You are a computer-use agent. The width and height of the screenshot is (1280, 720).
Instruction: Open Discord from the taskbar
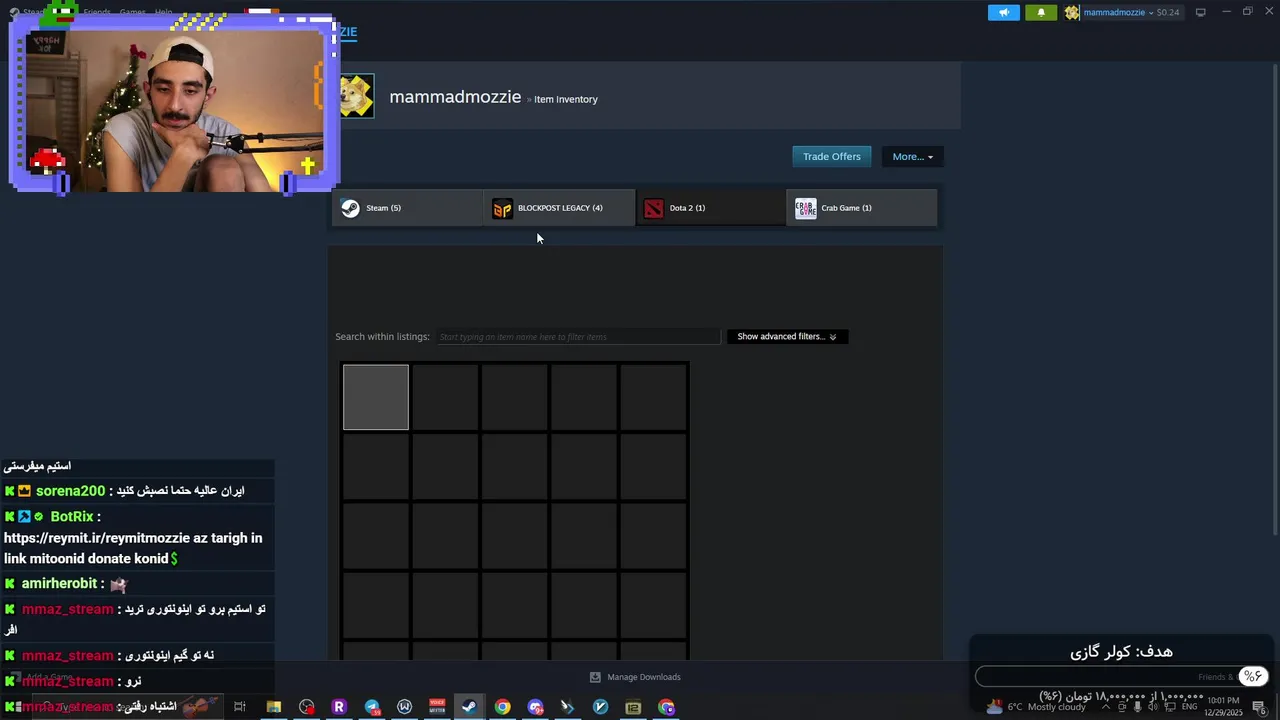tap(535, 707)
